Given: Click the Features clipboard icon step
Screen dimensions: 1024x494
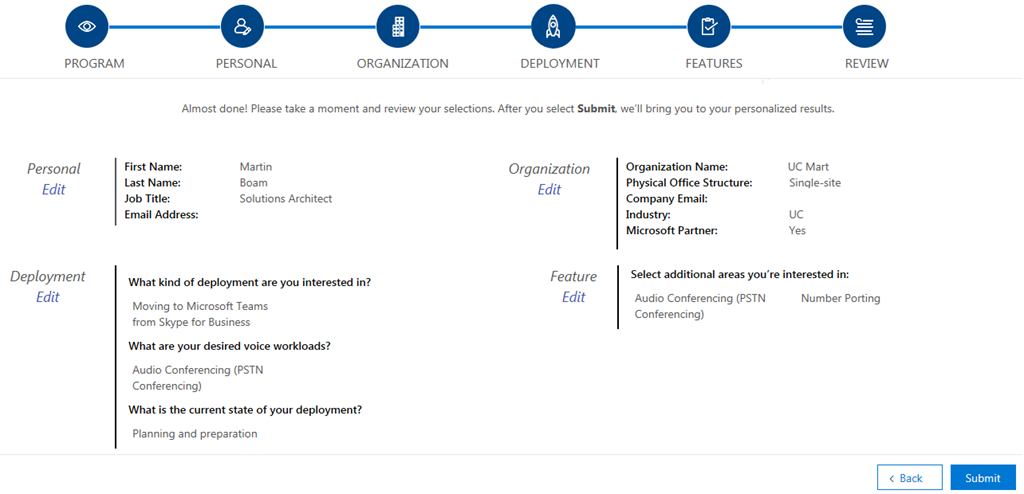Looking at the screenshot, I should (709, 27).
